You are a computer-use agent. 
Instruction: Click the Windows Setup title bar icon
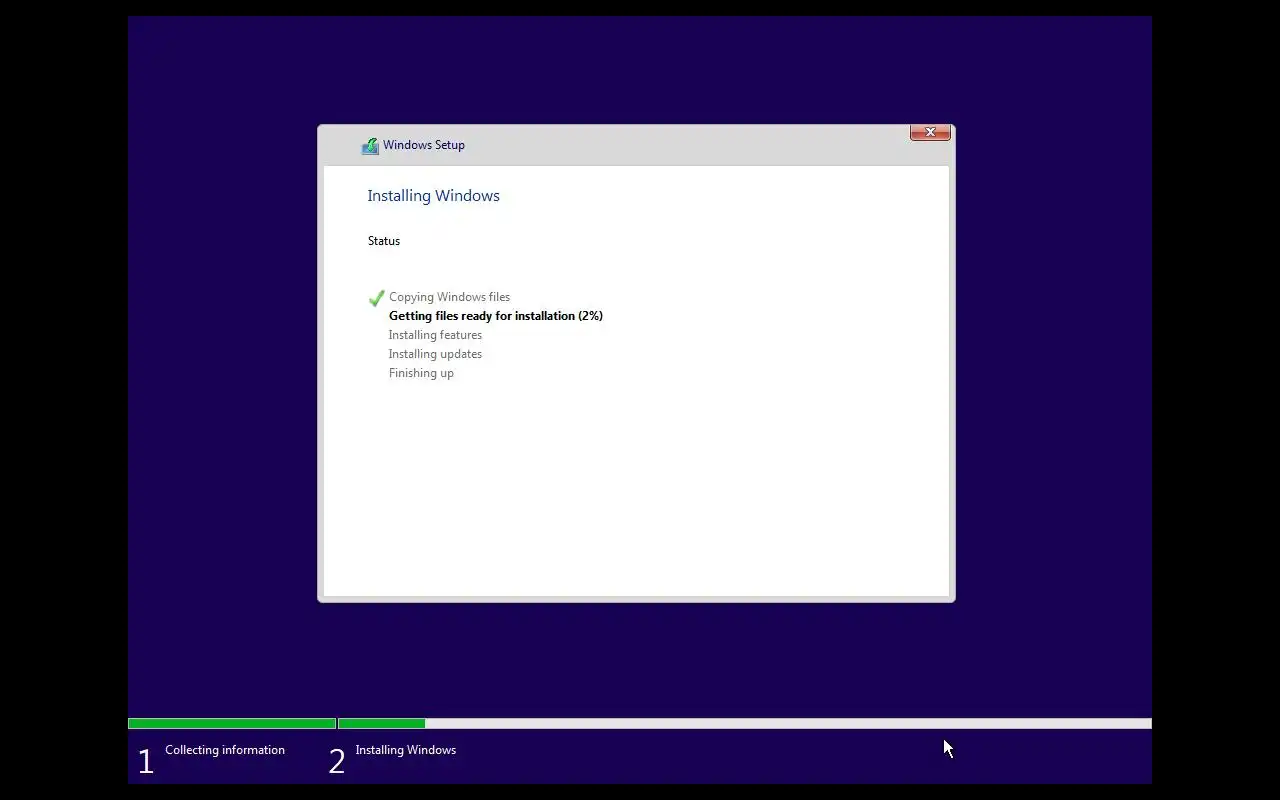[x=370, y=146]
